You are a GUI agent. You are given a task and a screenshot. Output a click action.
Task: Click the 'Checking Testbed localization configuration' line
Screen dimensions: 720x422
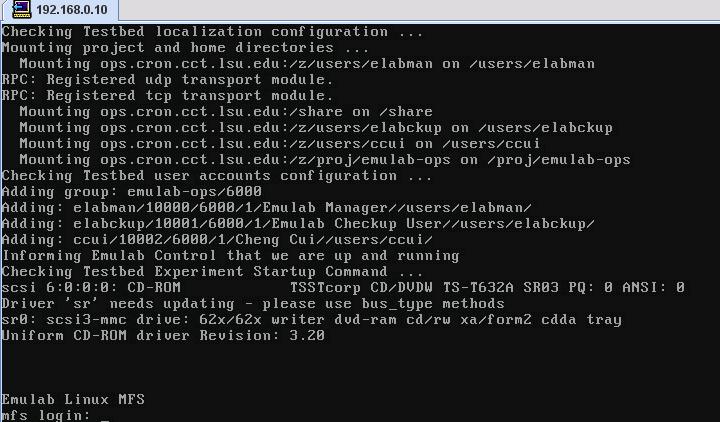[213, 32]
